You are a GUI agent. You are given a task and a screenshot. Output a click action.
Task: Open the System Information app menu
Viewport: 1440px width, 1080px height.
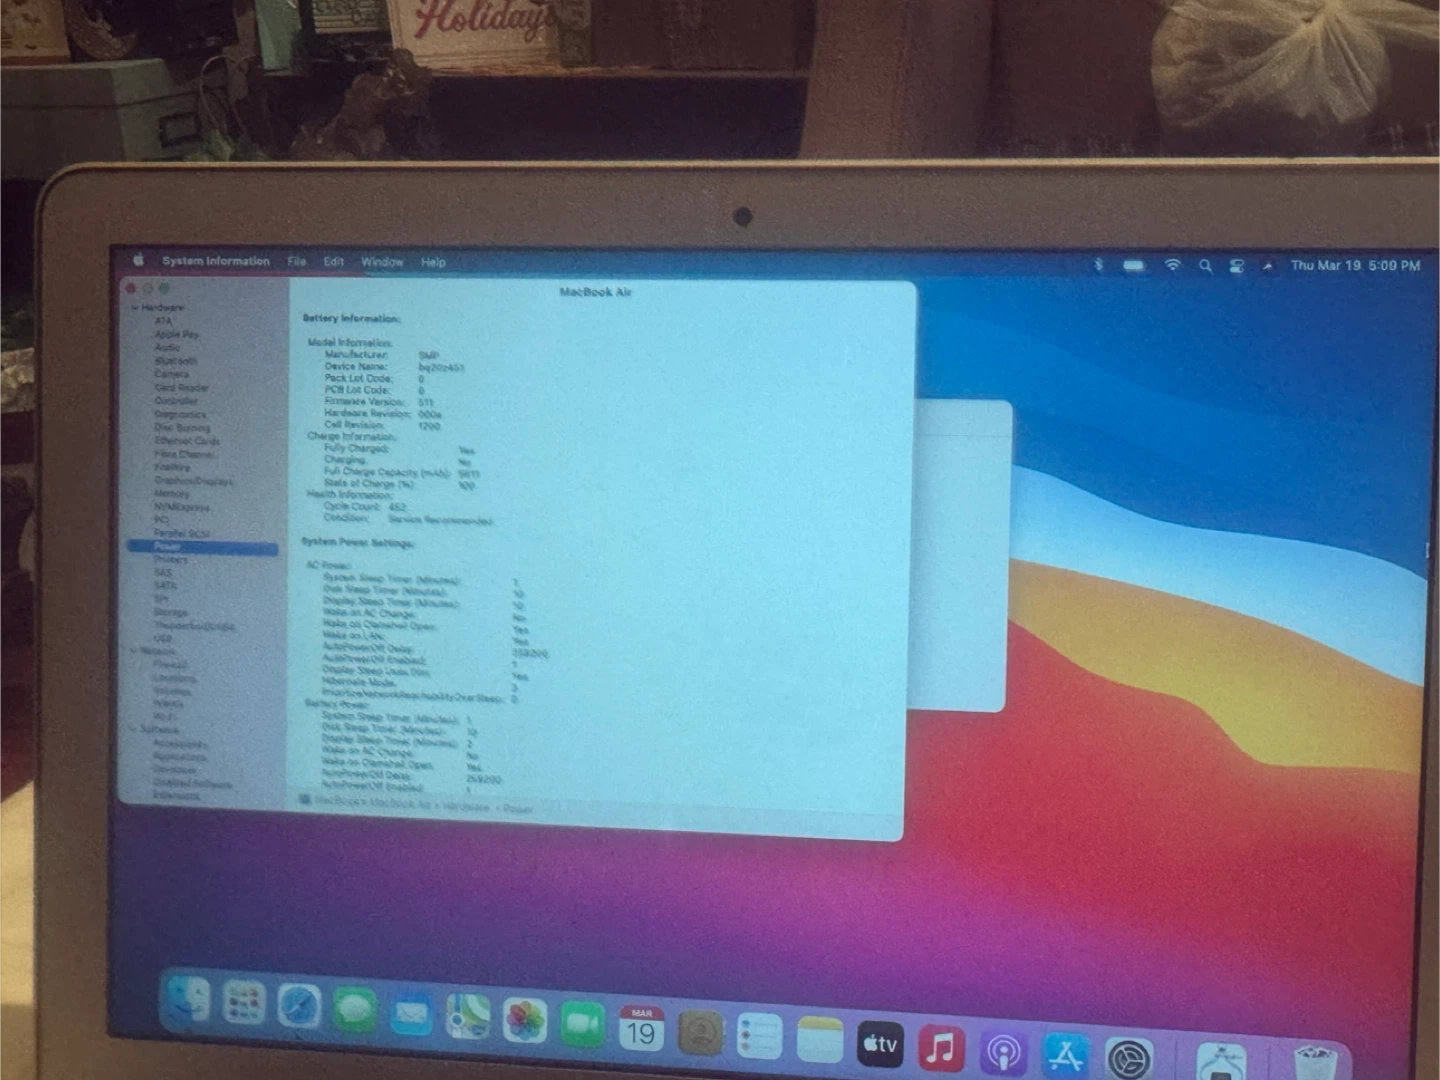[216, 261]
